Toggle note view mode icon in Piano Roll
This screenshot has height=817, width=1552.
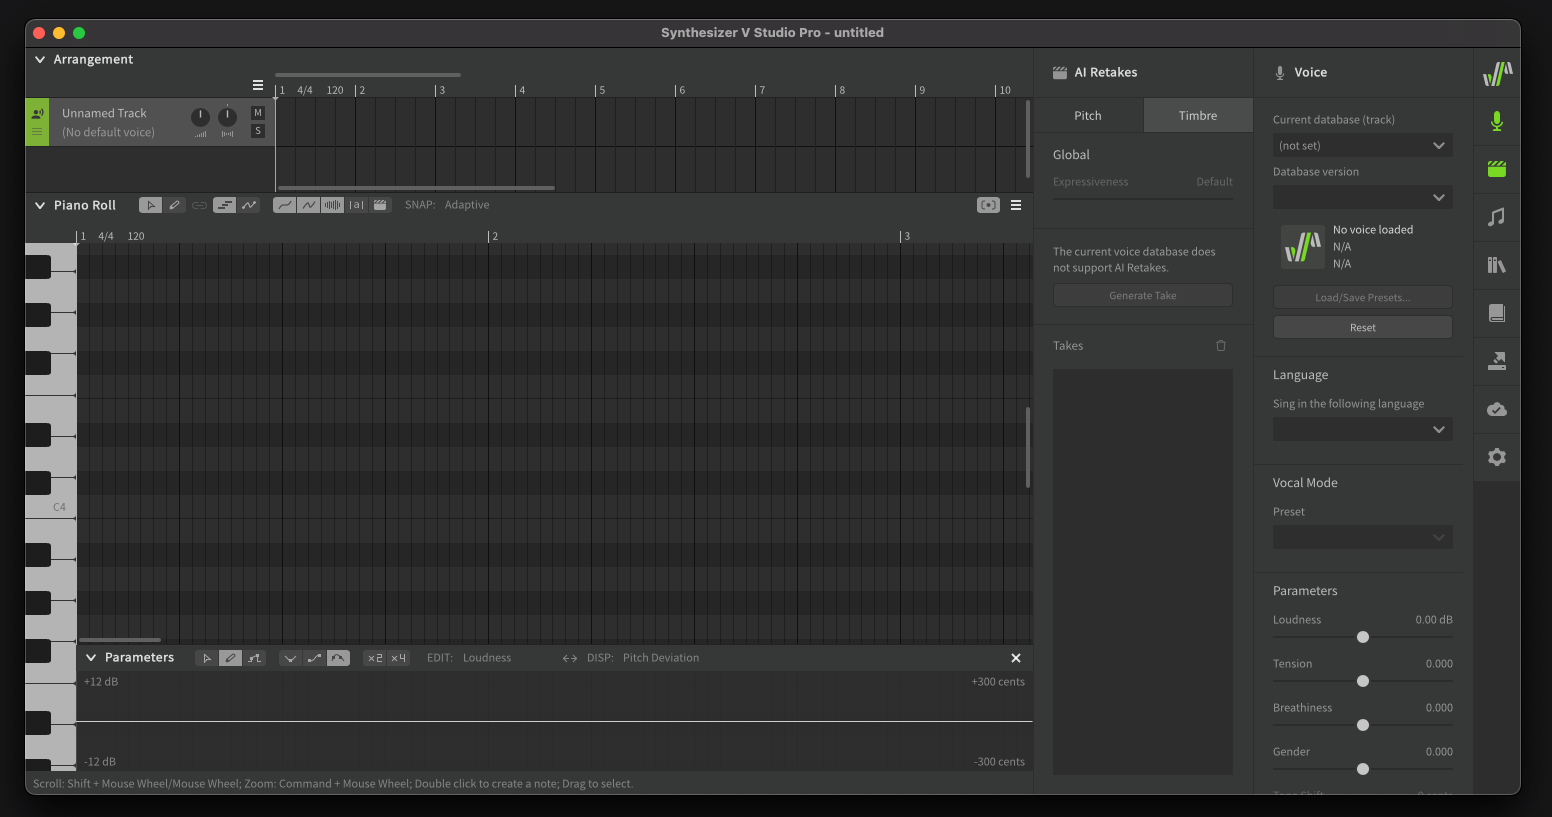pos(224,205)
